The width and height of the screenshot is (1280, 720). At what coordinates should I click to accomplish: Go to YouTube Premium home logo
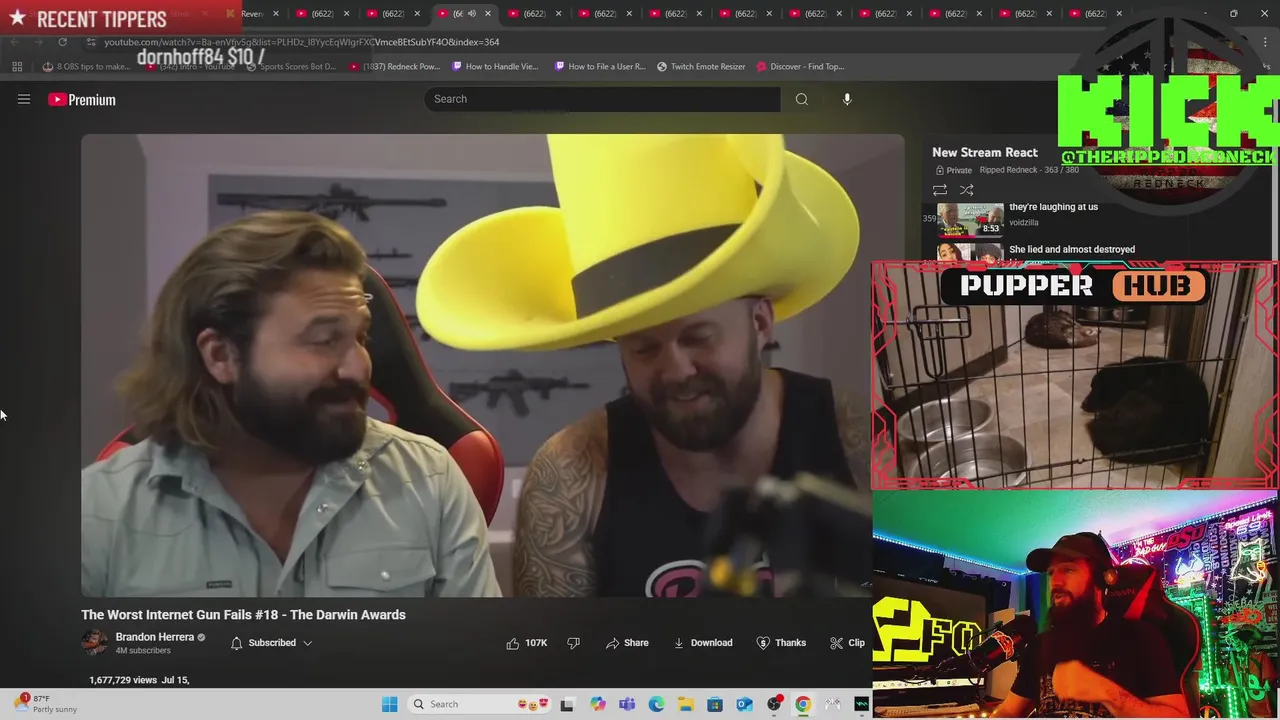click(x=82, y=99)
